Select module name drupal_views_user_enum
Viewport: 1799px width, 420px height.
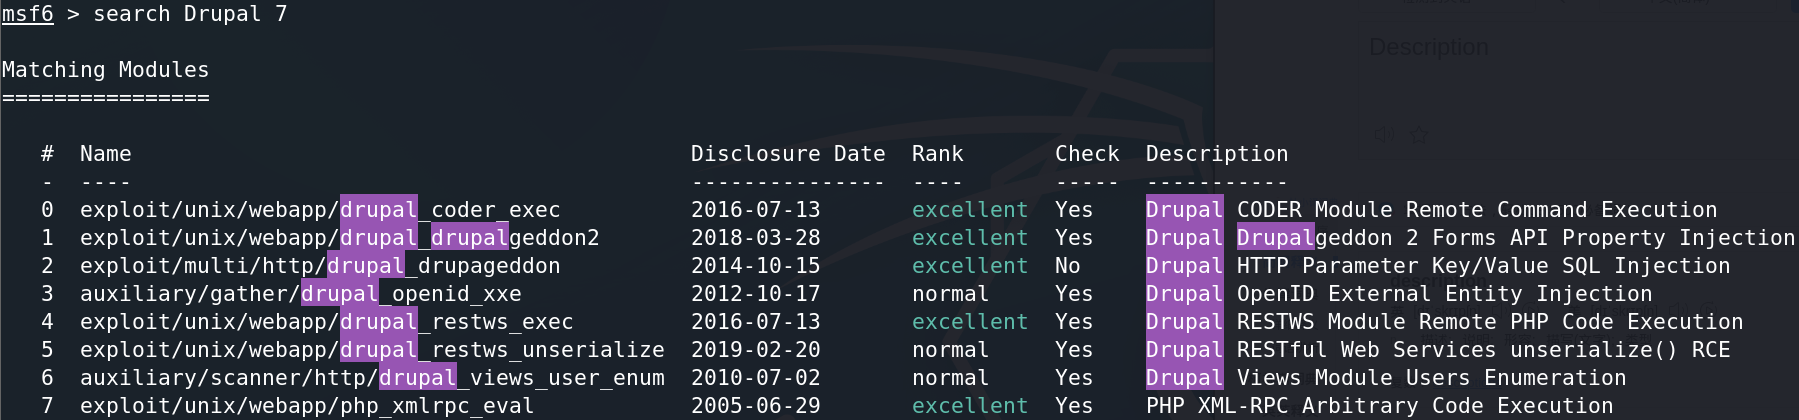(522, 378)
